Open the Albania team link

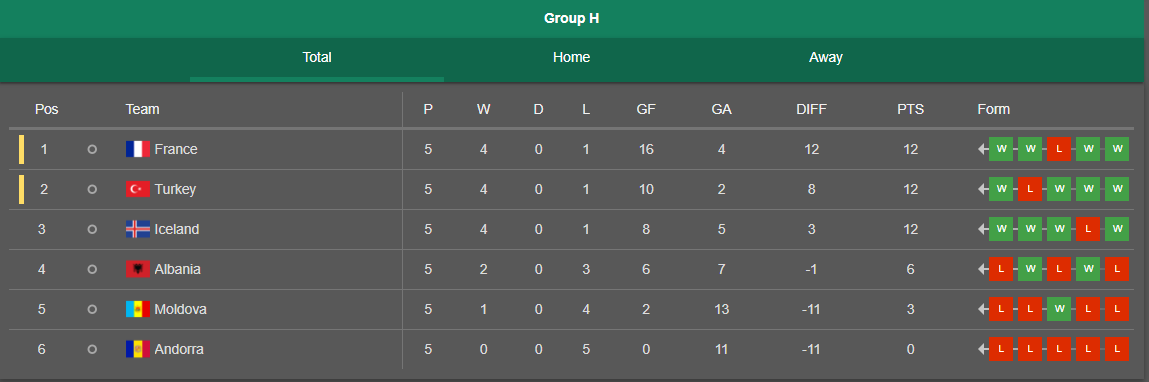(177, 269)
